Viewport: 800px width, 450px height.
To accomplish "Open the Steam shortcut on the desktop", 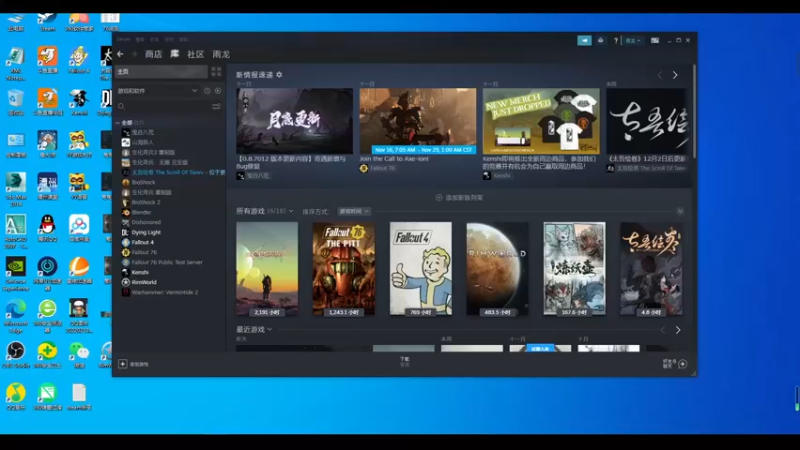I will [47, 21].
